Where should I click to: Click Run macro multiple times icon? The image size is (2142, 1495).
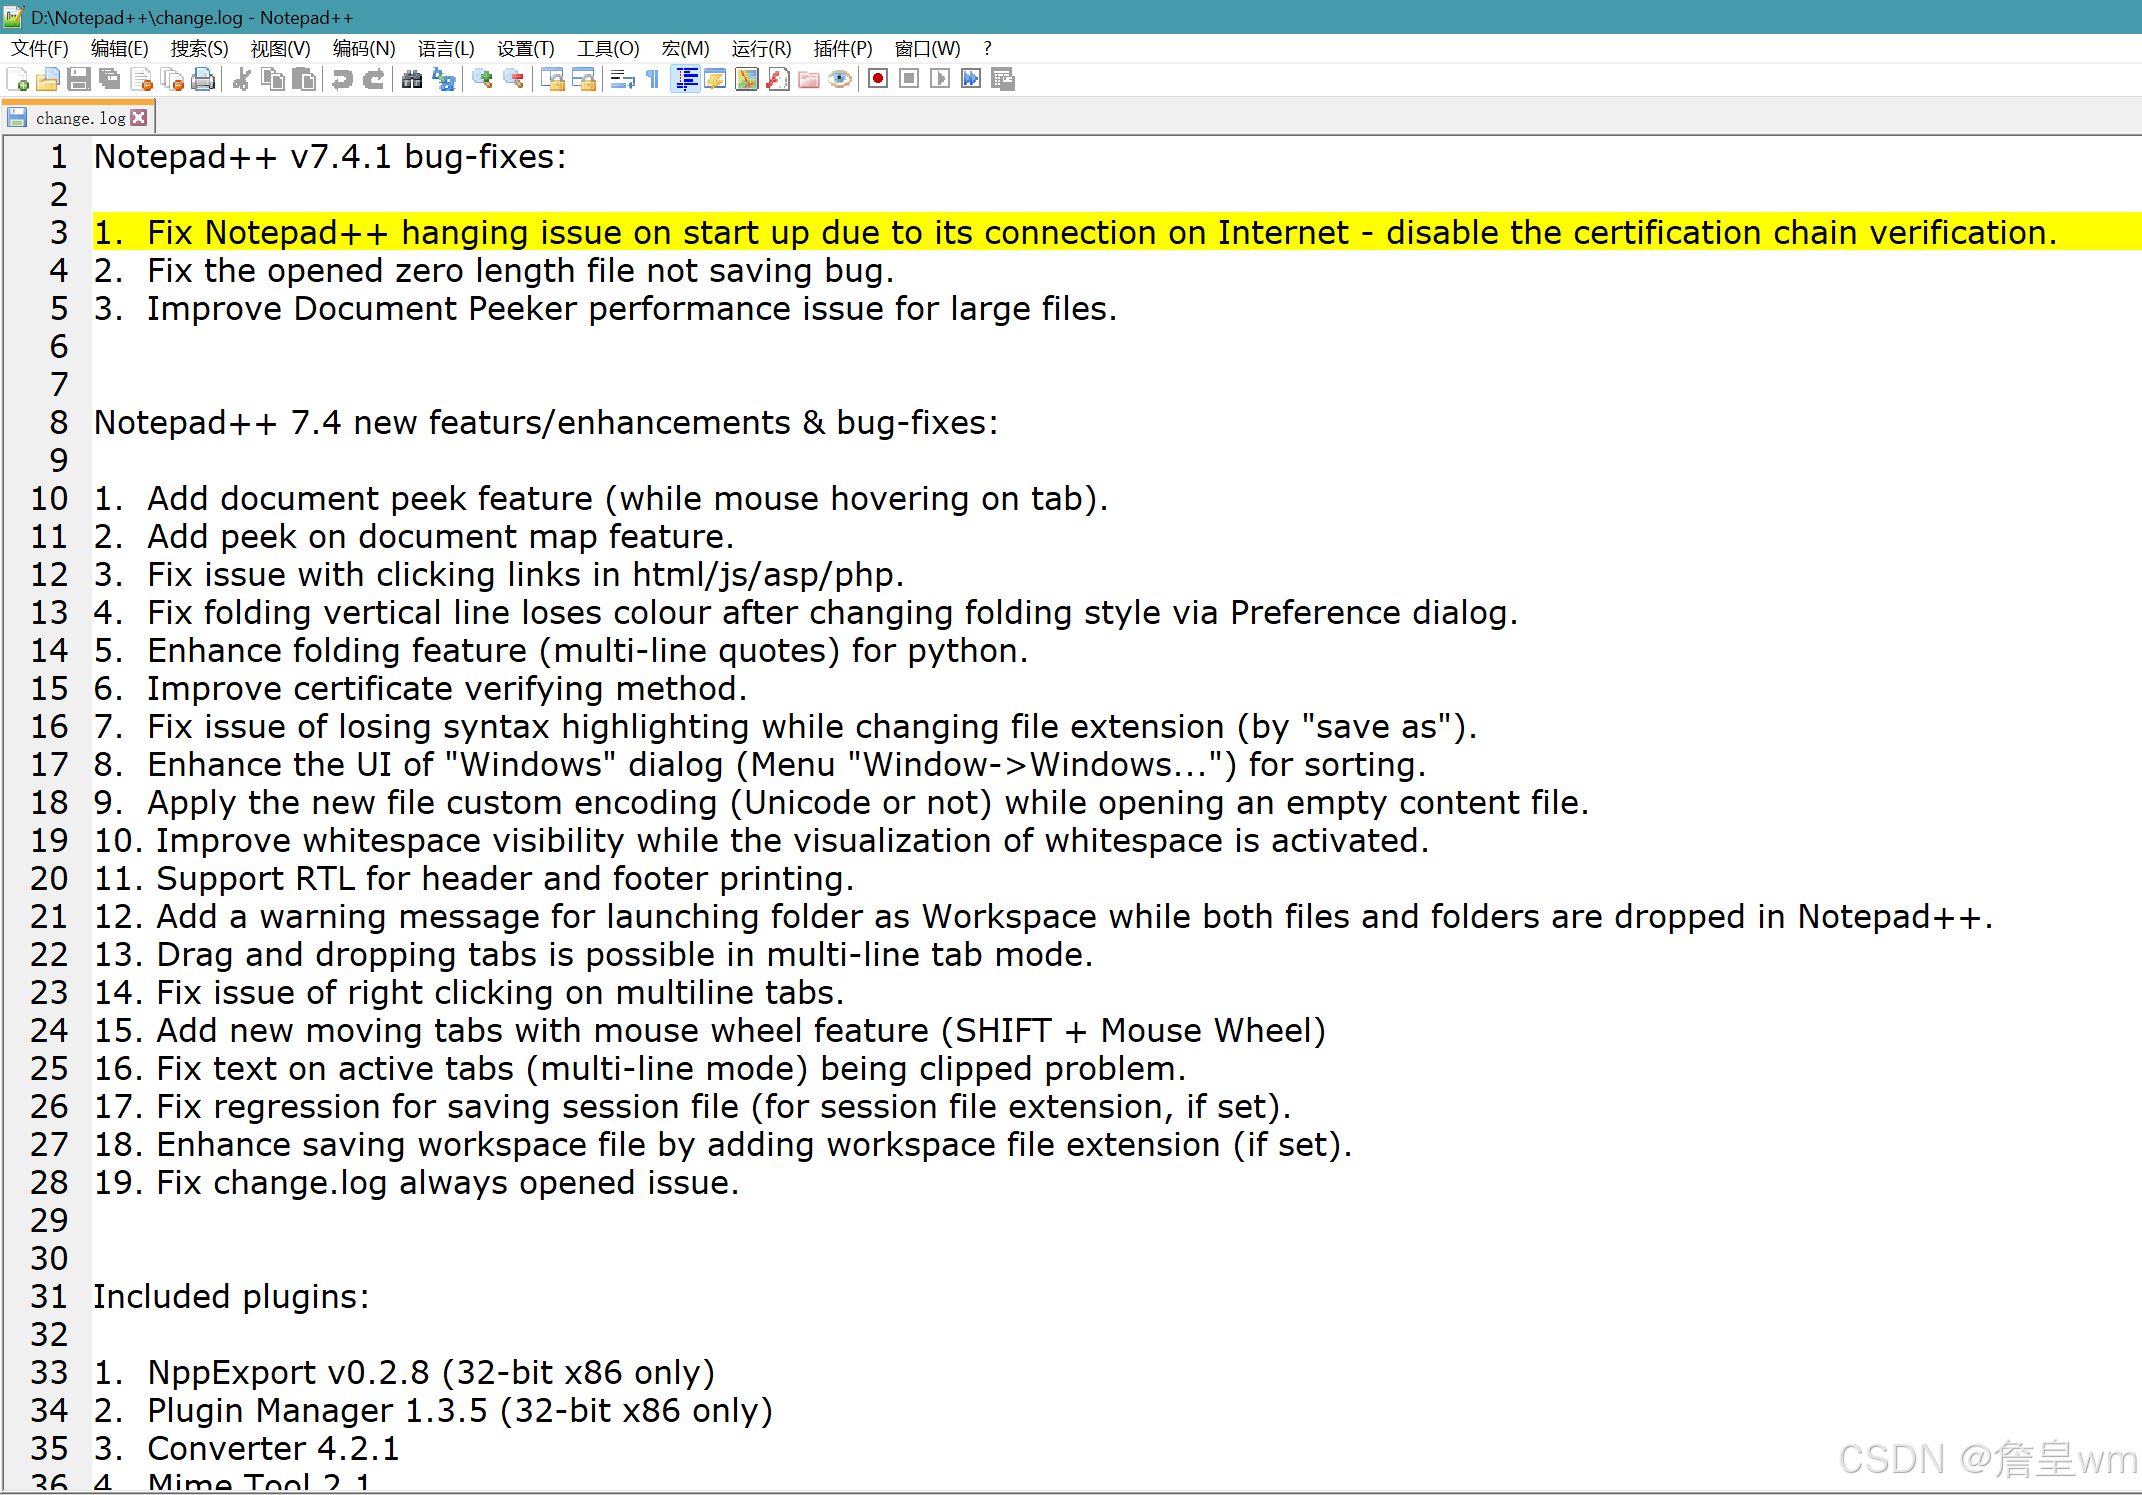click(x=971, y=80)
